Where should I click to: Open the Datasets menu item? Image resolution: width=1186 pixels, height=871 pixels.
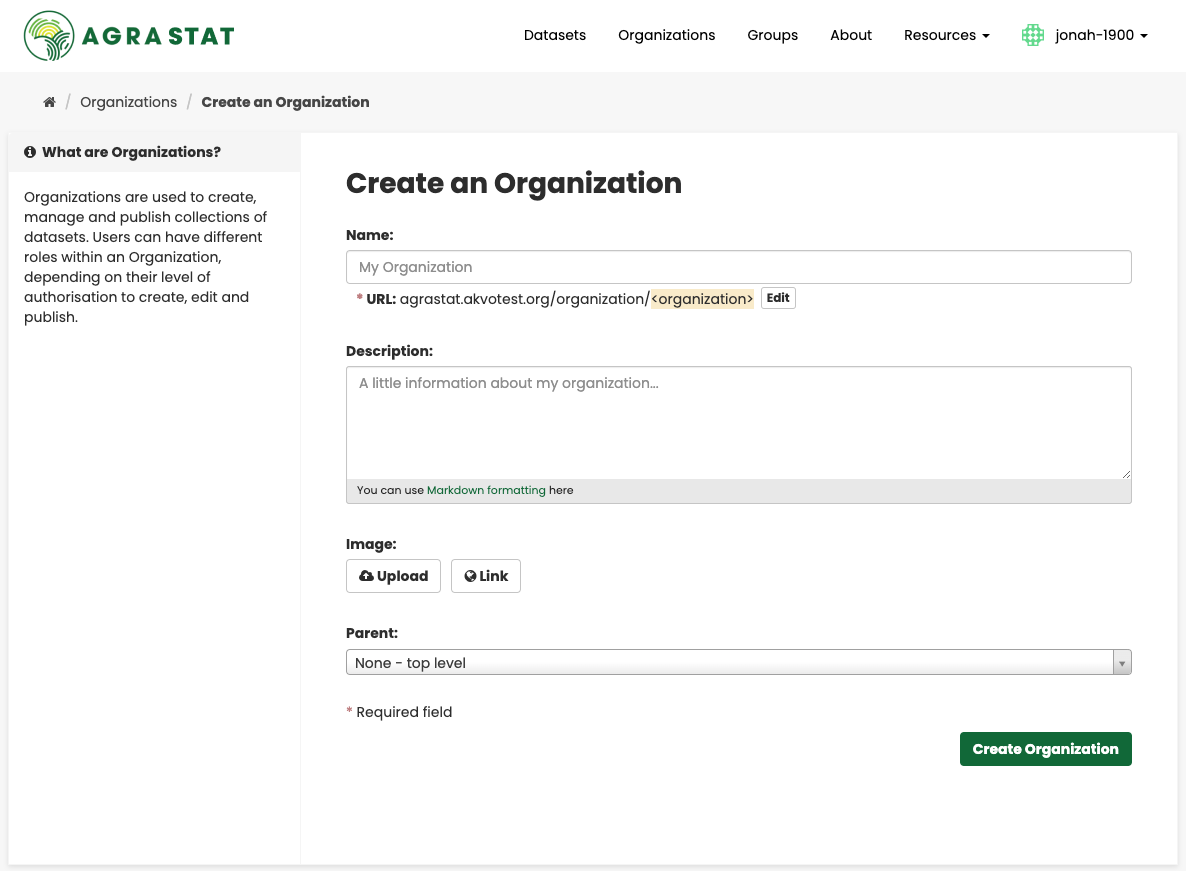554,35
